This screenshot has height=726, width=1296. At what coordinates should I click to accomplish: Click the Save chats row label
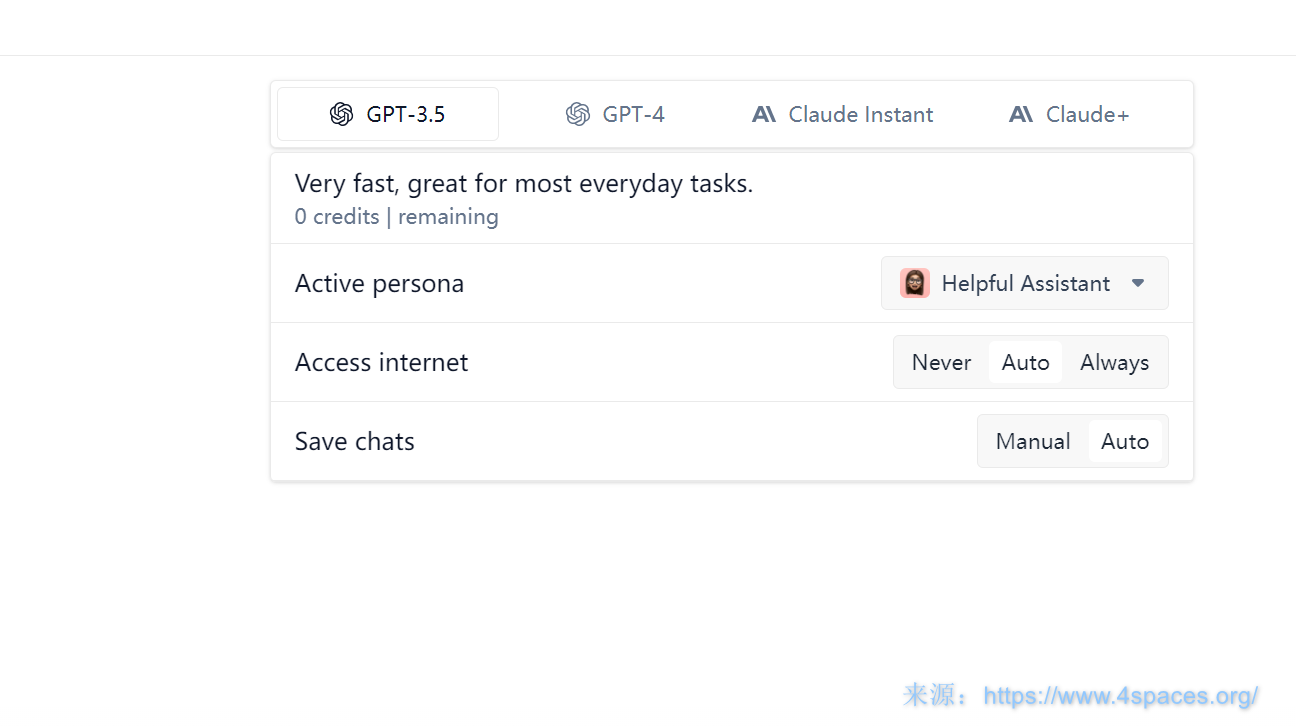click(x=354, y=441)
